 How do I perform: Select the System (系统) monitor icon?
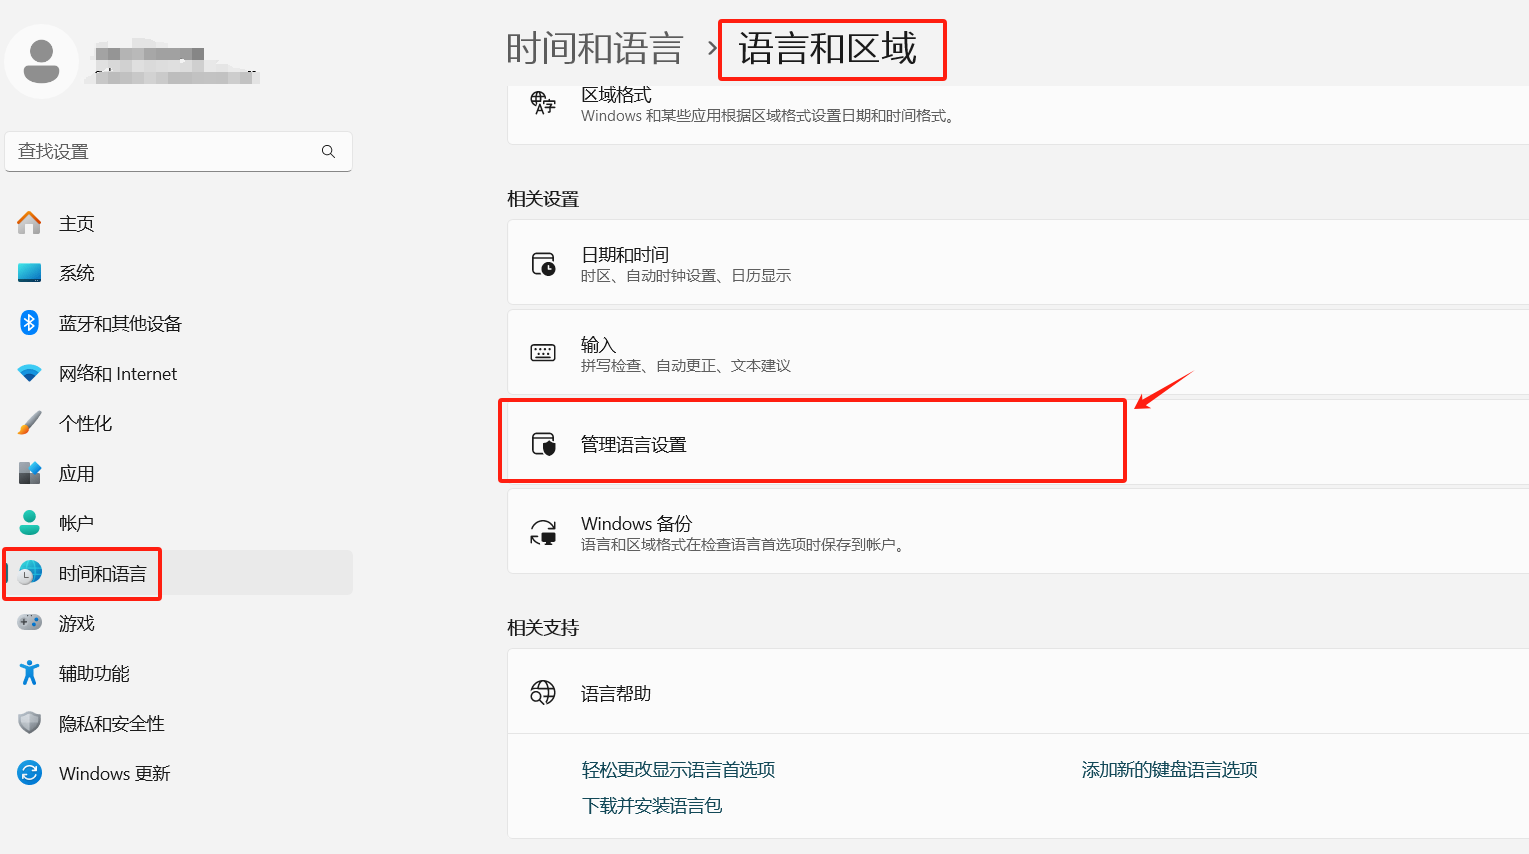pyautogui.click(x=30, y=273)
